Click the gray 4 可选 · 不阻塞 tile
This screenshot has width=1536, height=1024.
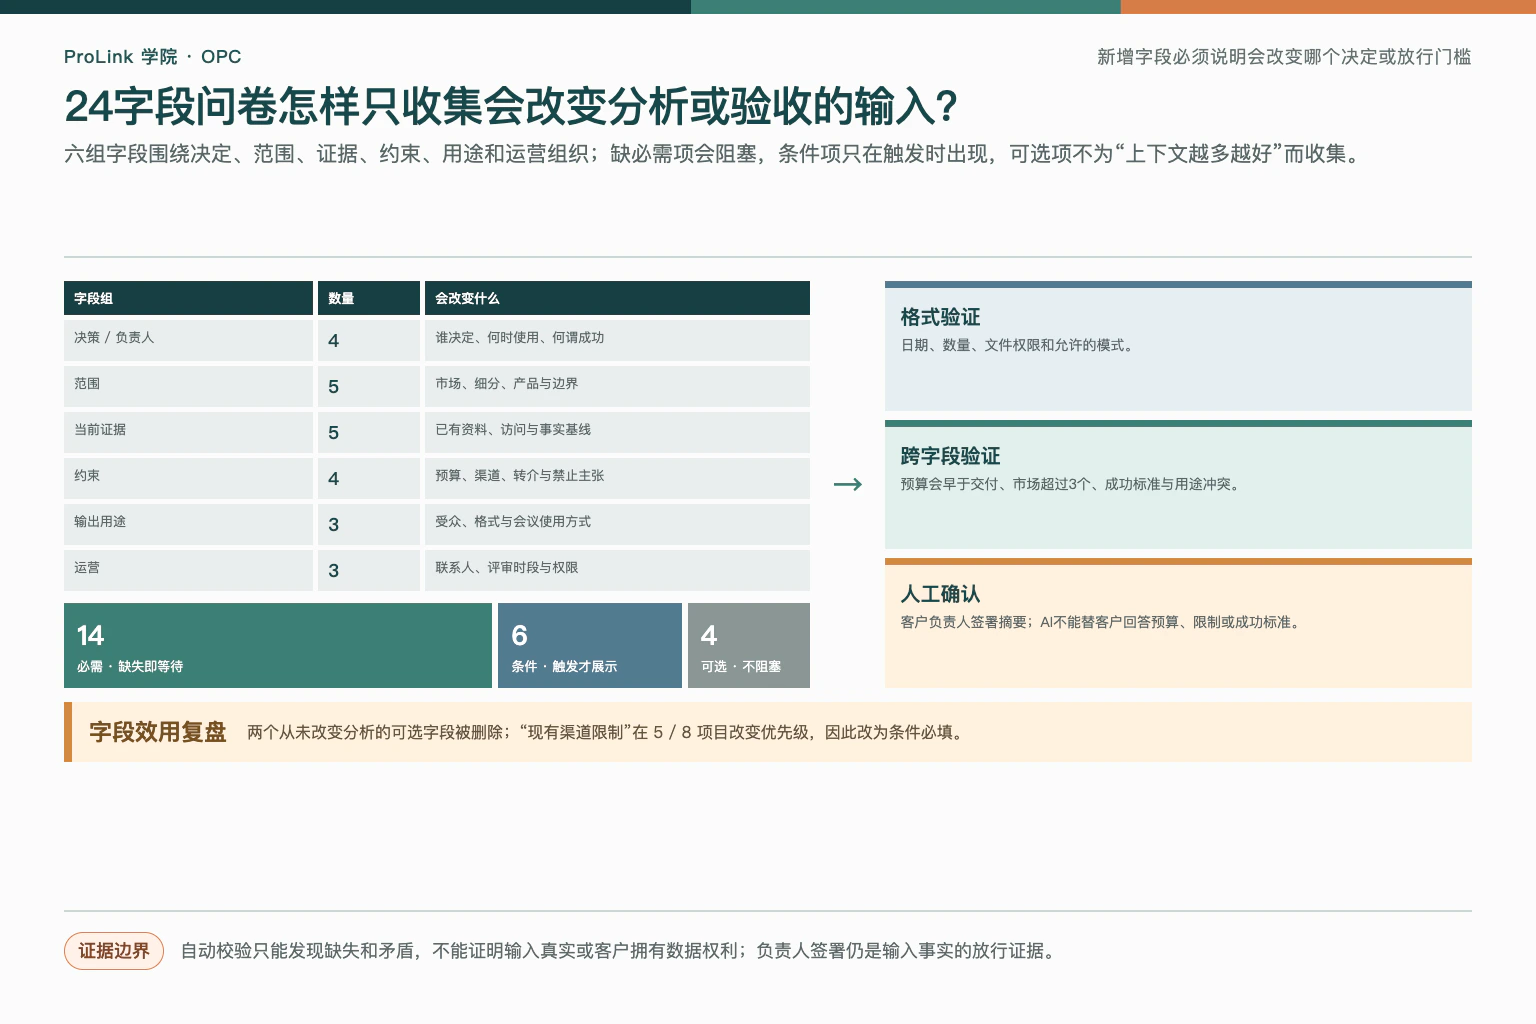coord(749,645)
